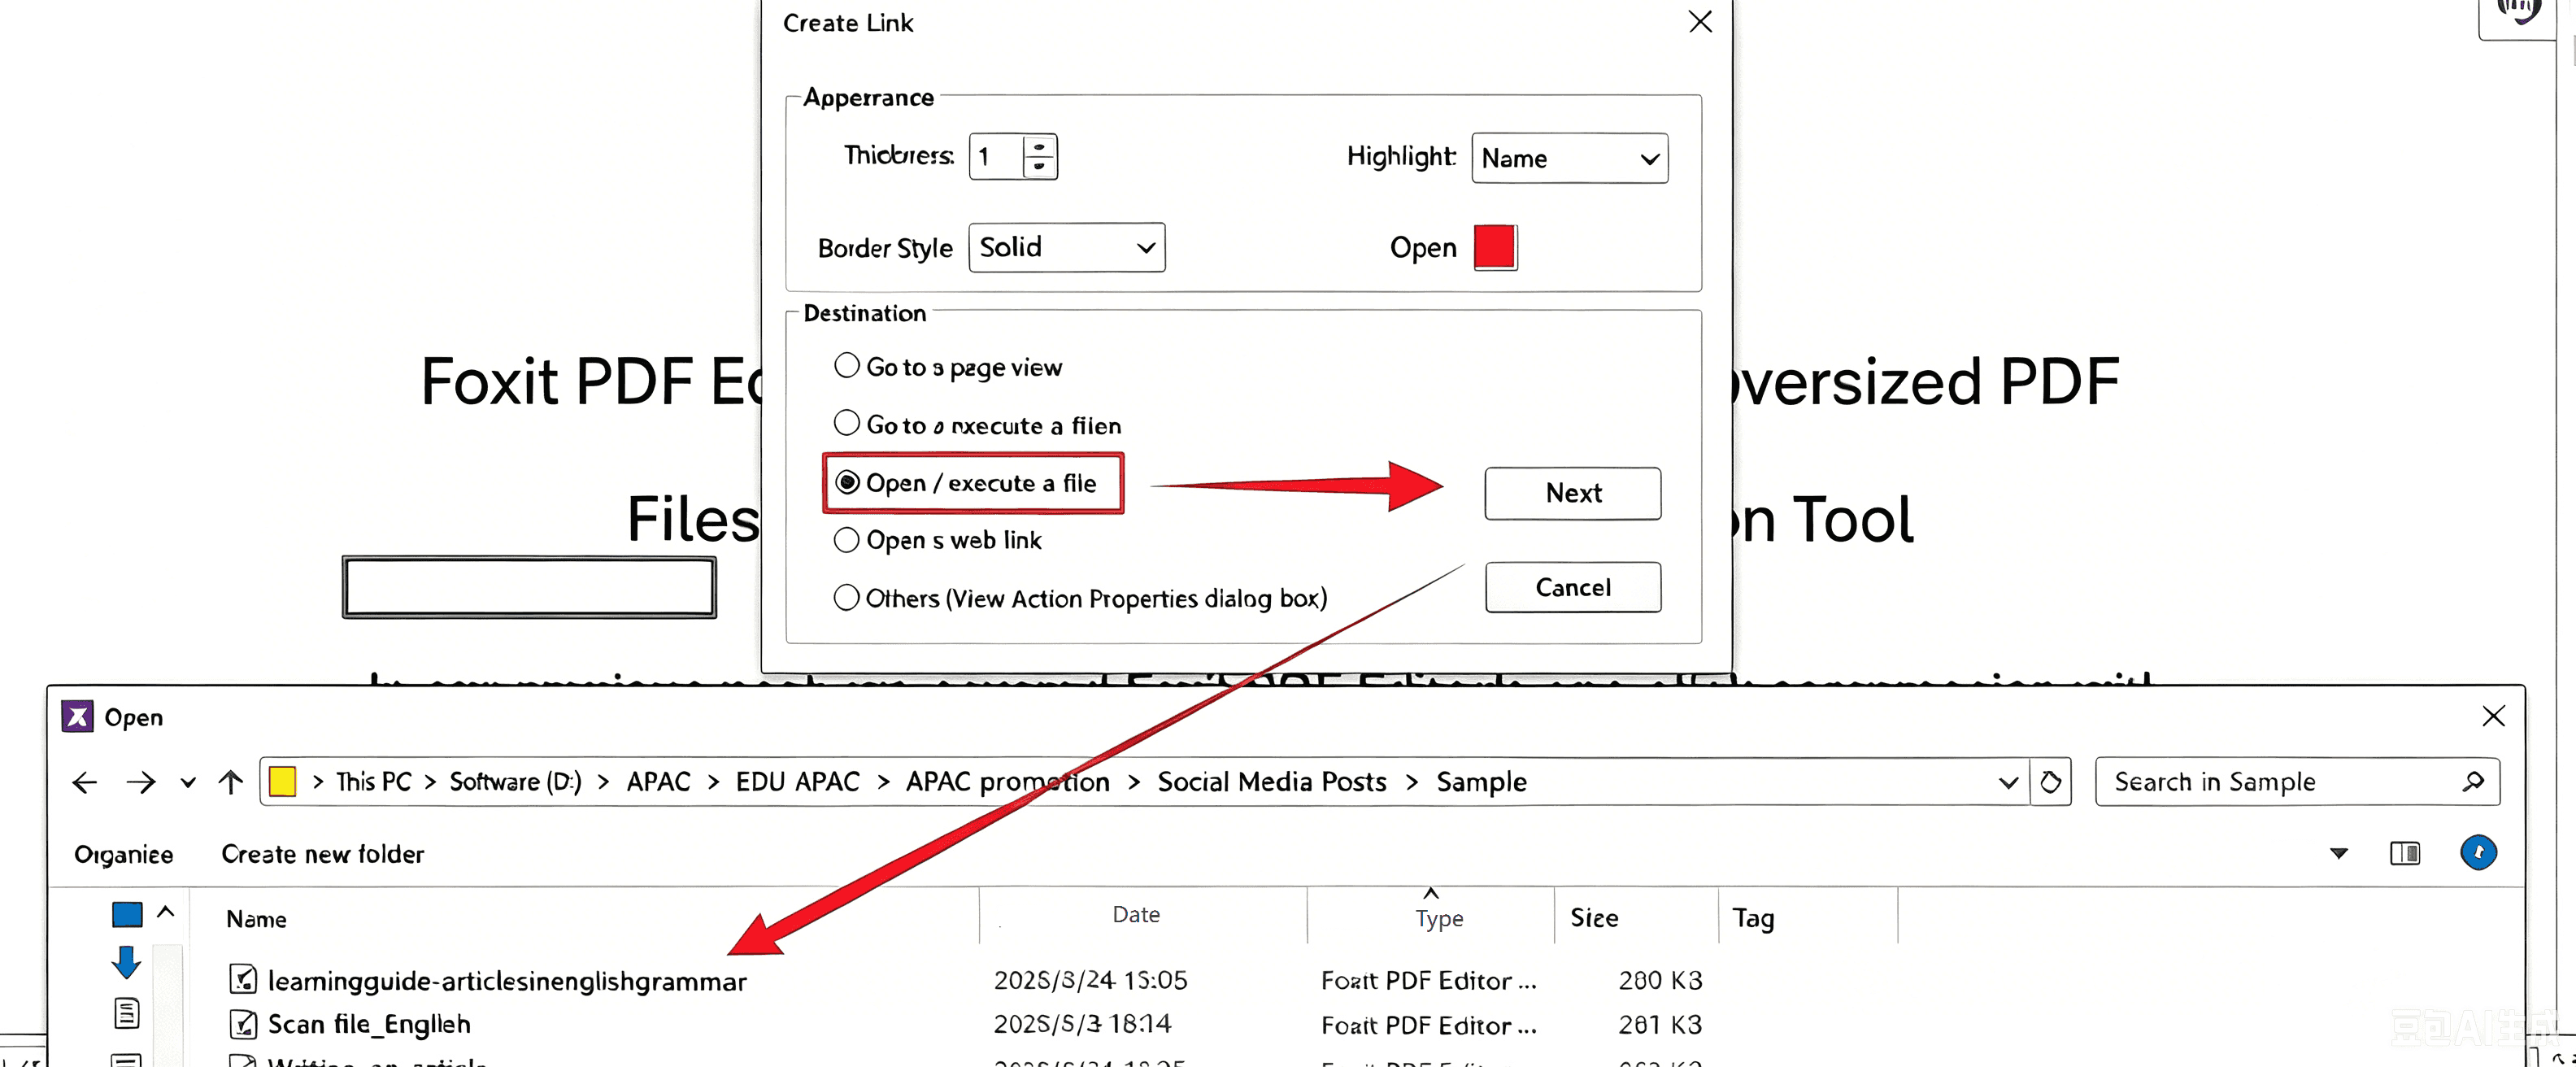Click the size value 281 K3

click(x=1660, y=1024)
